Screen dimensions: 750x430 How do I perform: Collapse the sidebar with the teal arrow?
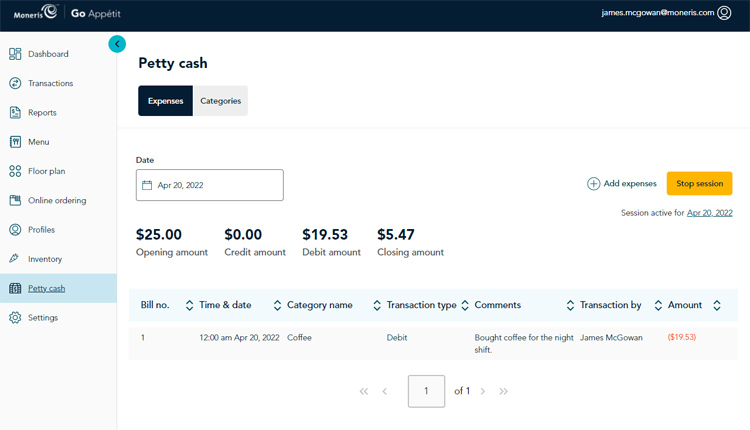click(x=117, y=44)
